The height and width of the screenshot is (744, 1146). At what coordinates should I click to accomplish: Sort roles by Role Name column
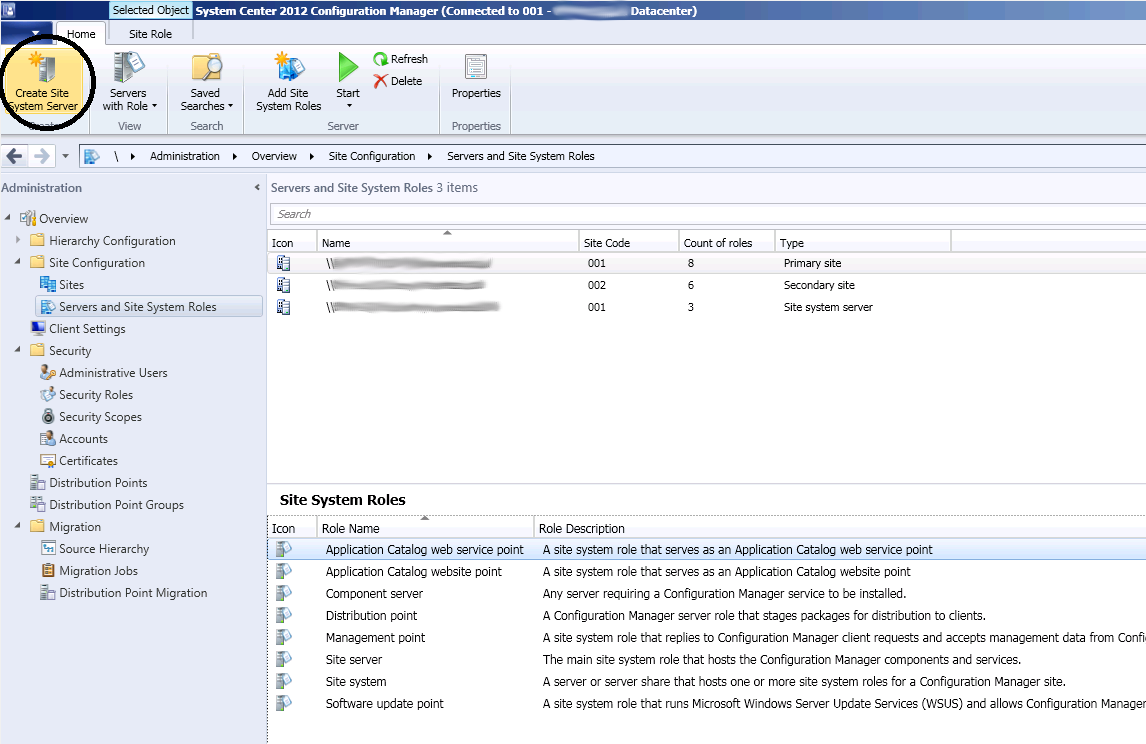(425, 528)
